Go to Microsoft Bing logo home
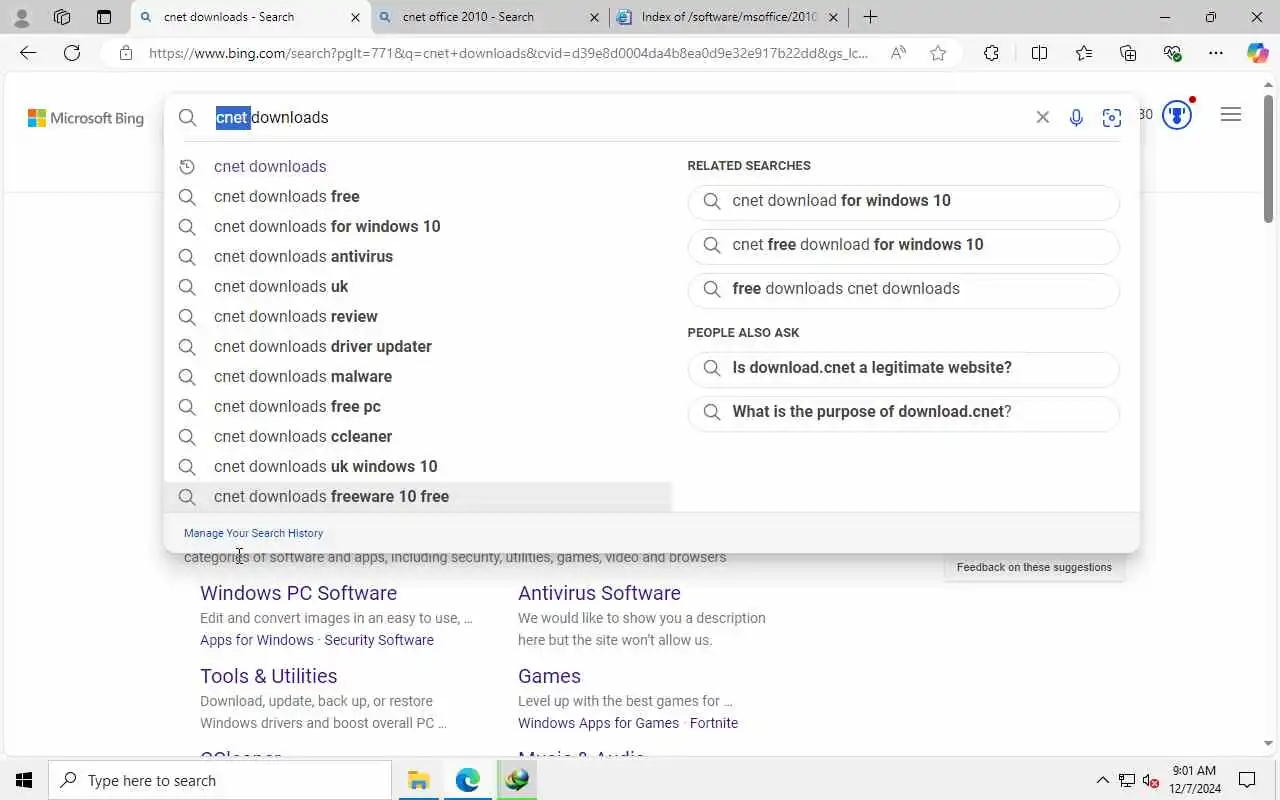 pos(86,118)
